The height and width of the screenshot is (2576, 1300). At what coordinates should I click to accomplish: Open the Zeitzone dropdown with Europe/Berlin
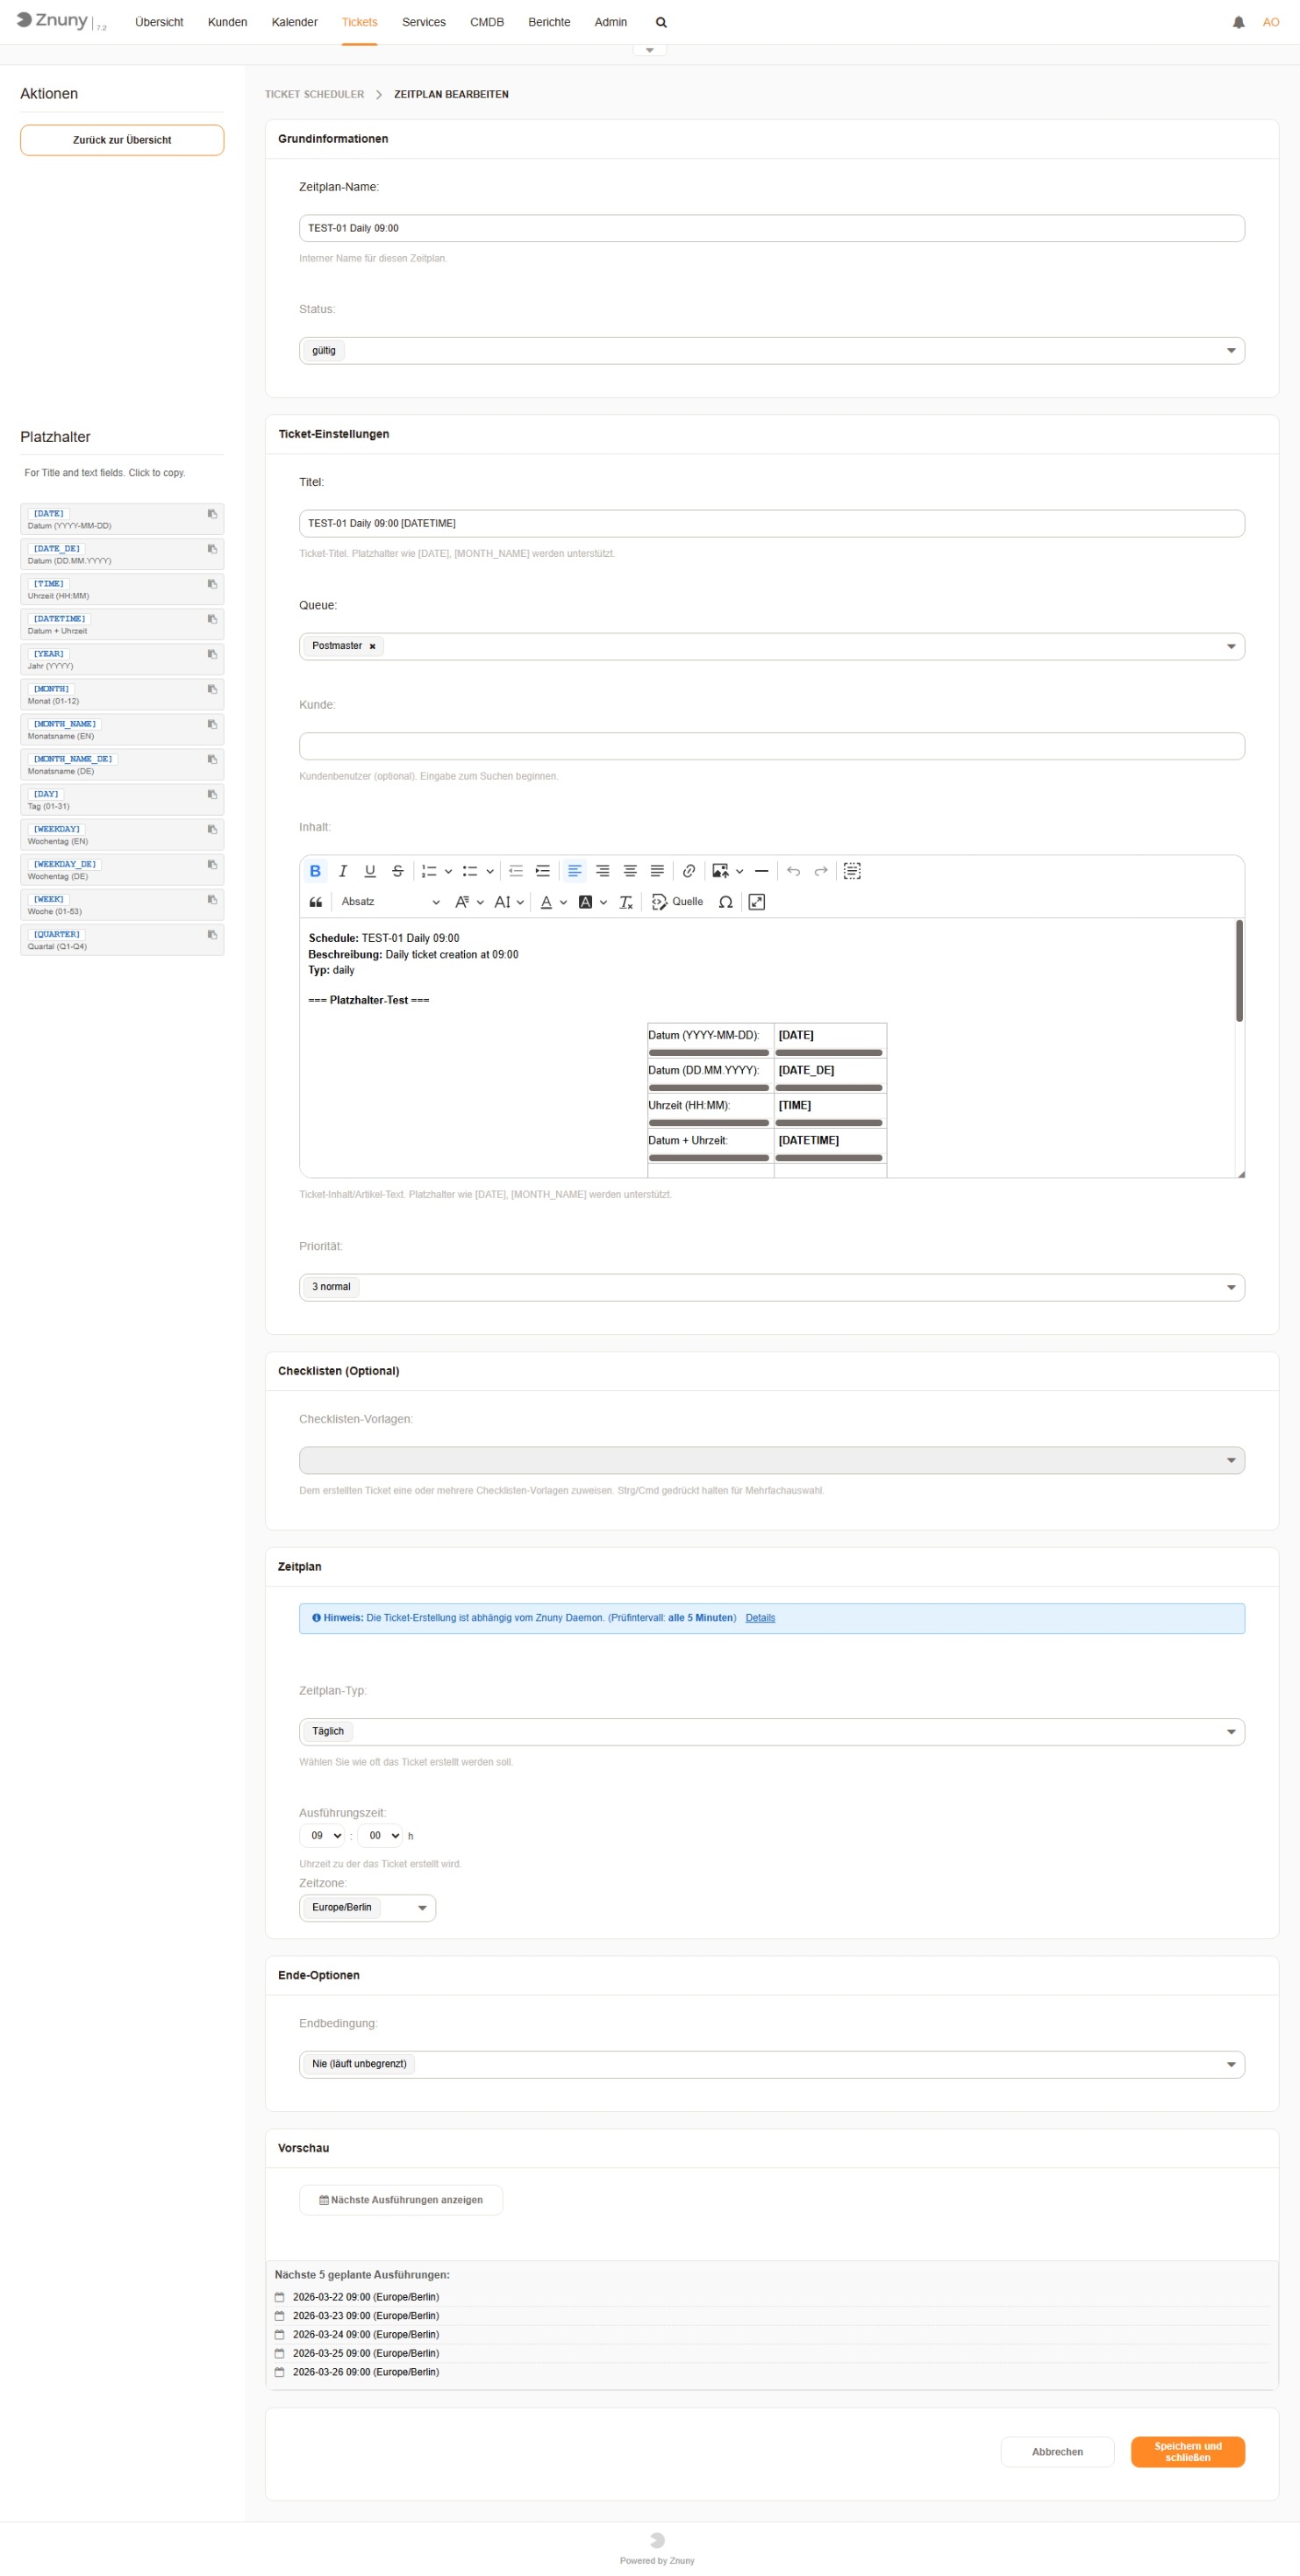pyautogui.click(x=367, y=1908)
